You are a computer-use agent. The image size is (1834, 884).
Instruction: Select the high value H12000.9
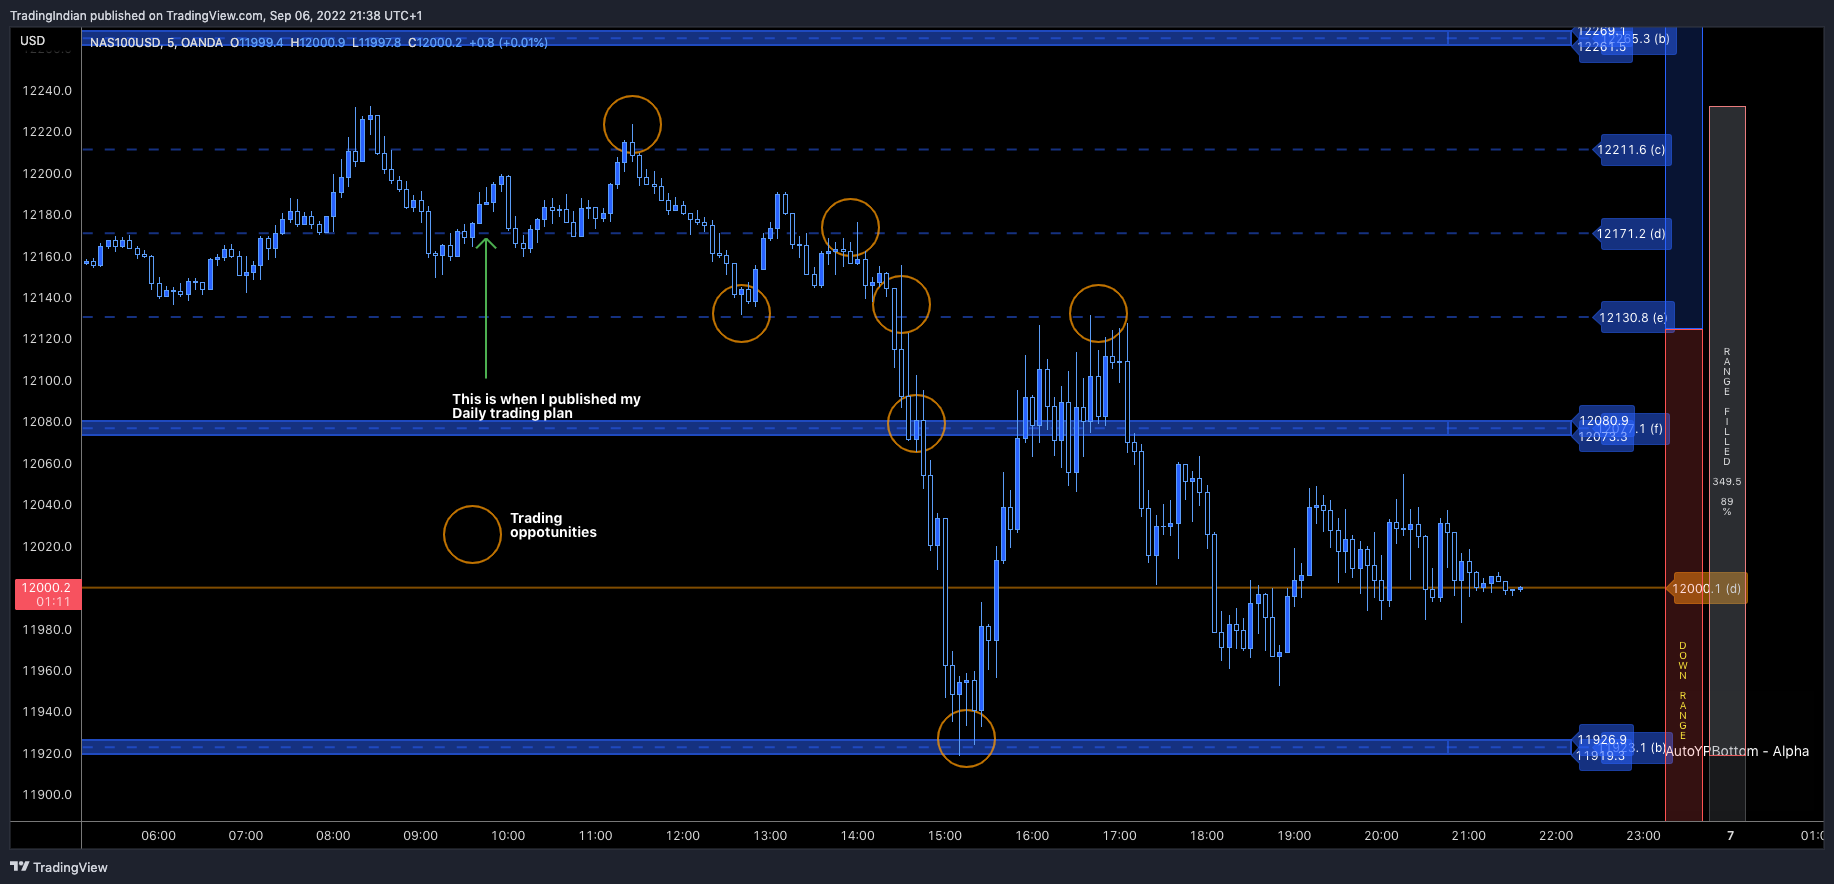[318, 43]
